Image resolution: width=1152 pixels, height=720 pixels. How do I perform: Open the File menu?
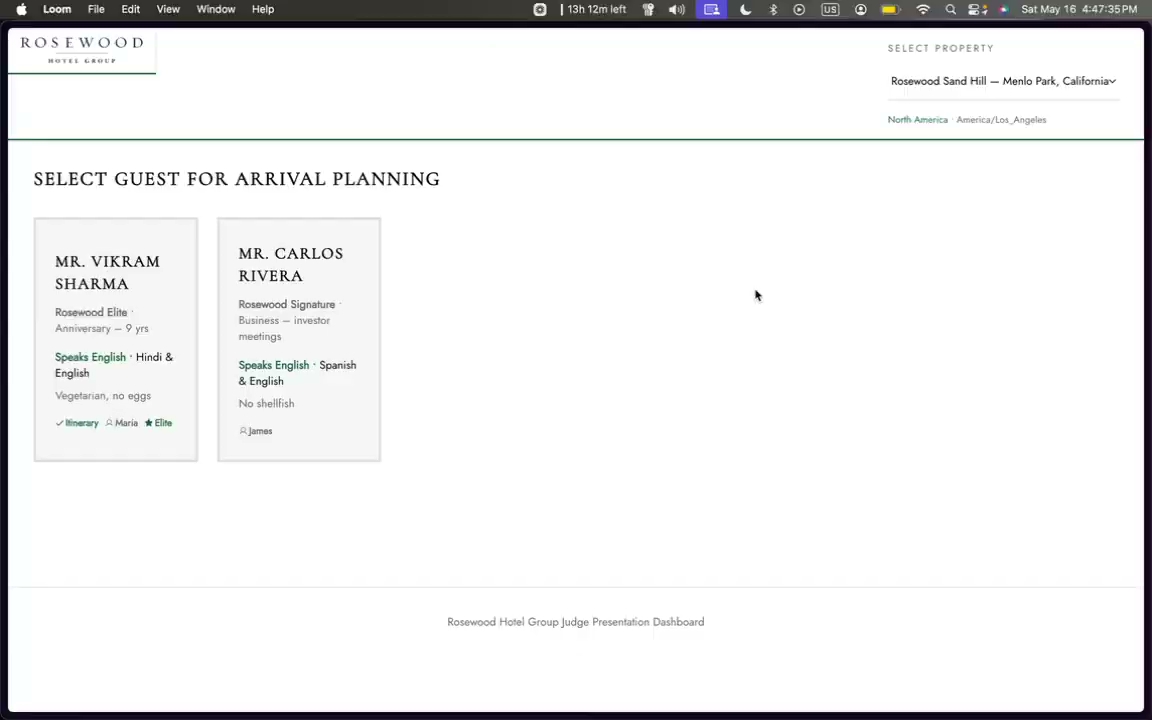pos(96,10)
